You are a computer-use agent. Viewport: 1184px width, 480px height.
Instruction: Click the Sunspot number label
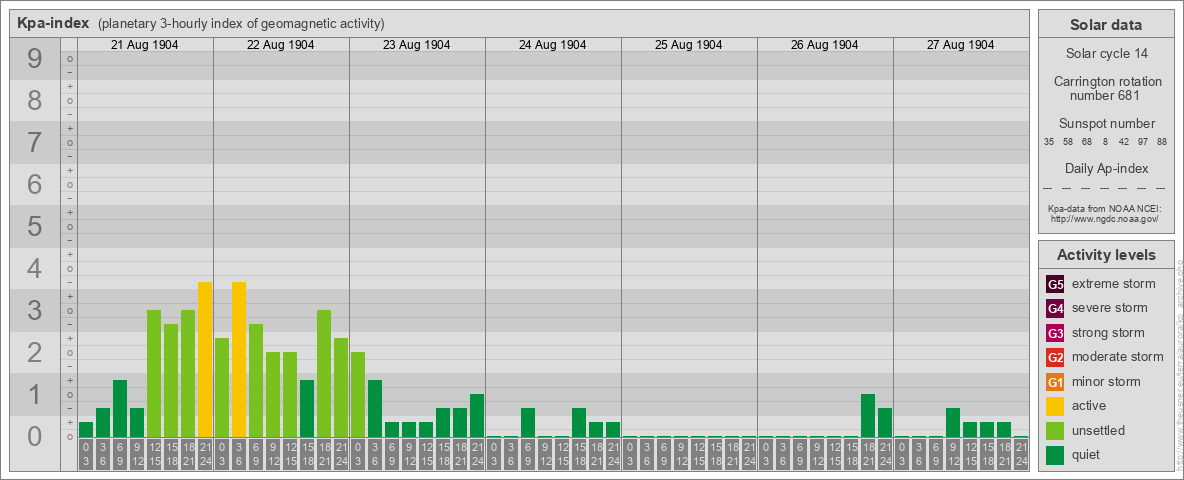[x=1106, y=124]
